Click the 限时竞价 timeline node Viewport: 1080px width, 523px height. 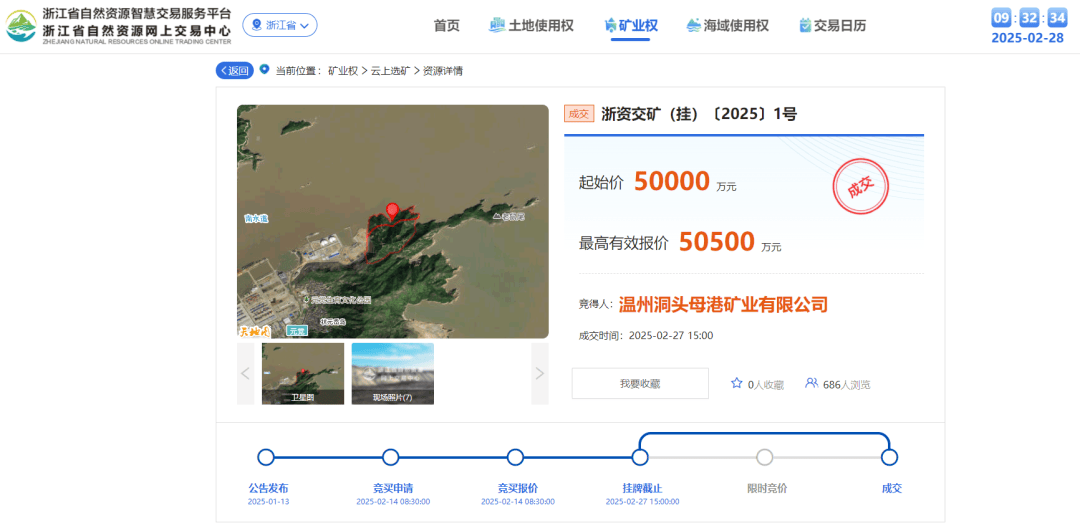point(765,457)
